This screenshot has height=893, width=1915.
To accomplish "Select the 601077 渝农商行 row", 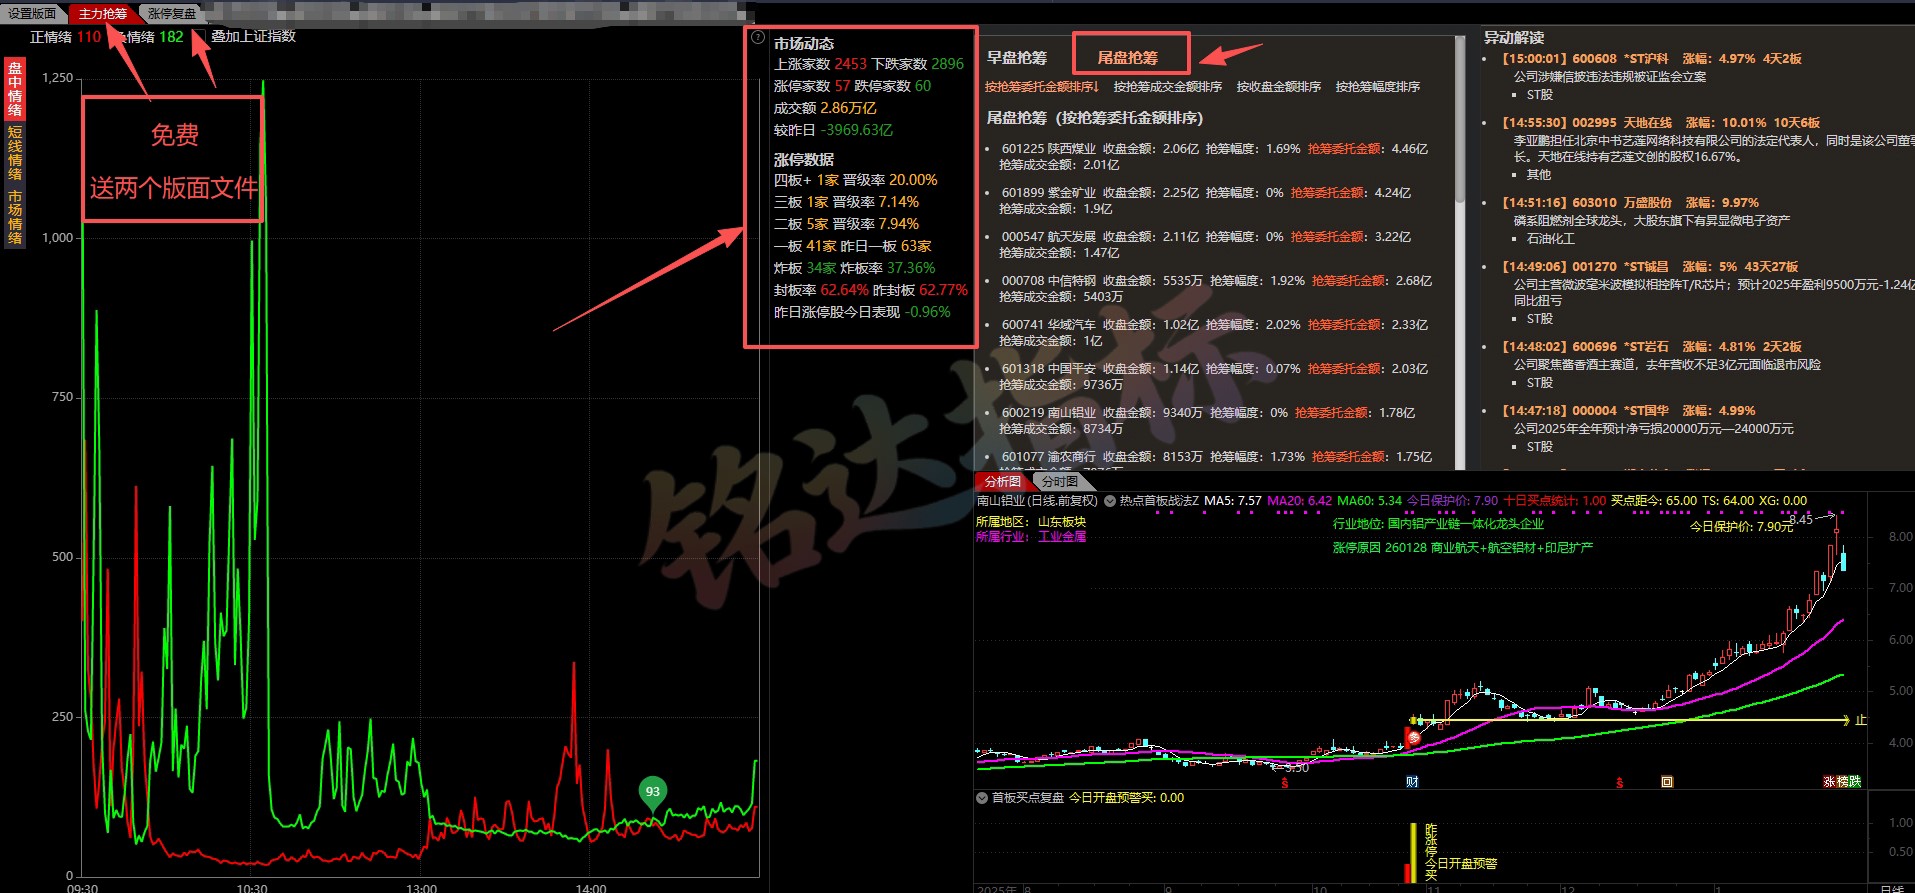I will [x=1216, y=460].
